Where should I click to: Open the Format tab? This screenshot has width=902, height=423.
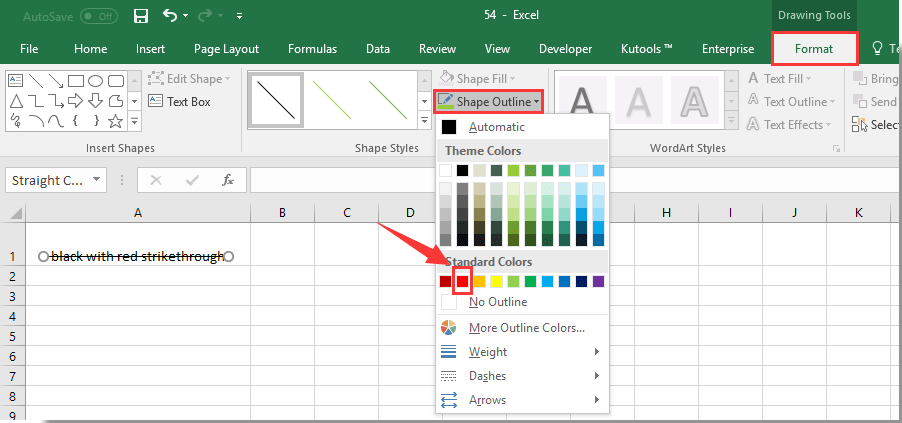814,48
